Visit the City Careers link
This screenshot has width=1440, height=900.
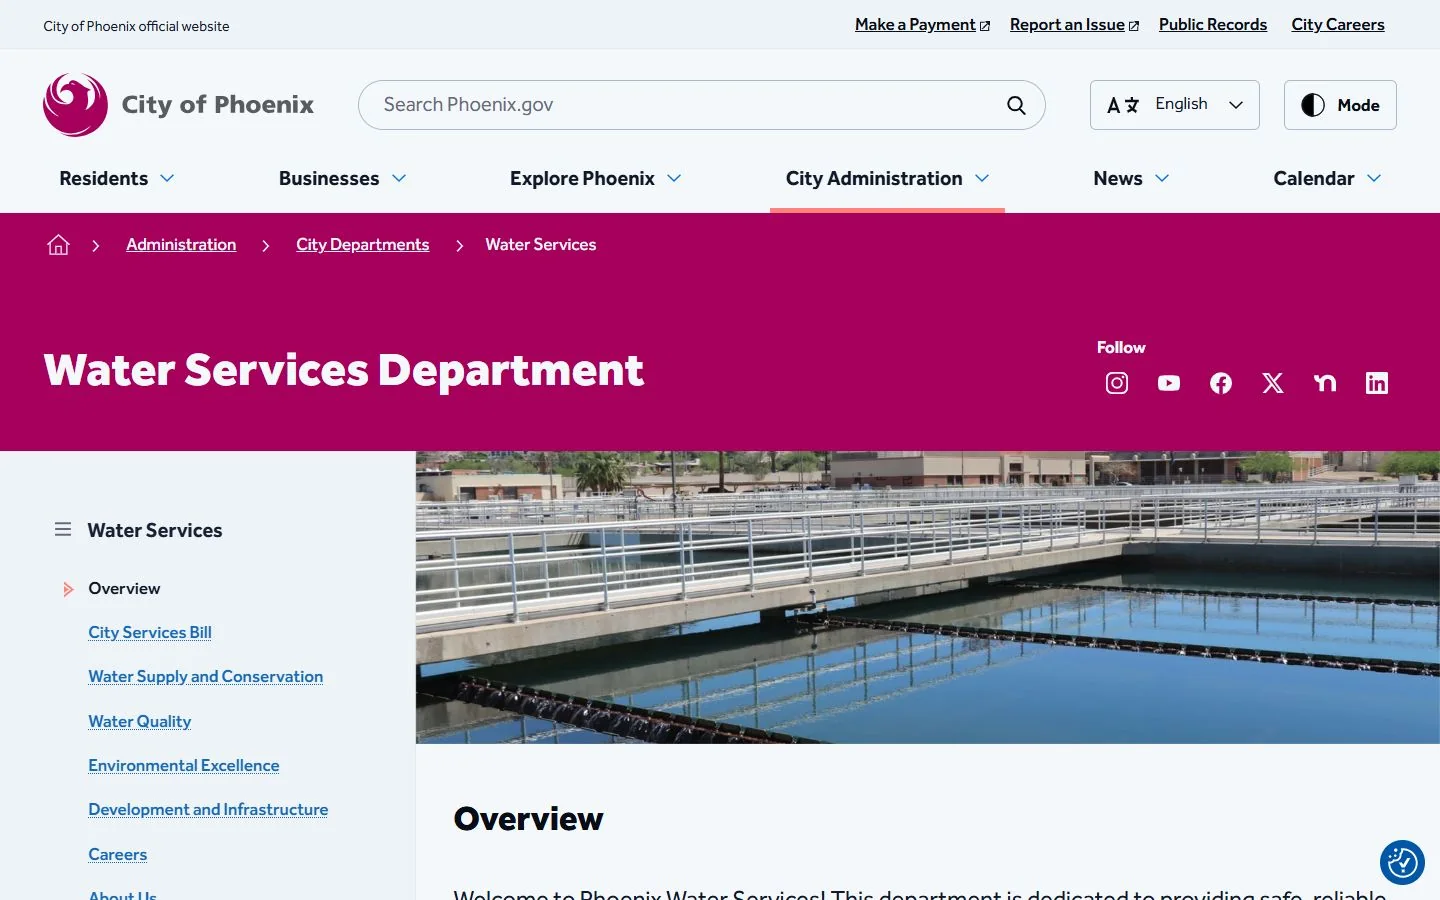[1338, 25]
